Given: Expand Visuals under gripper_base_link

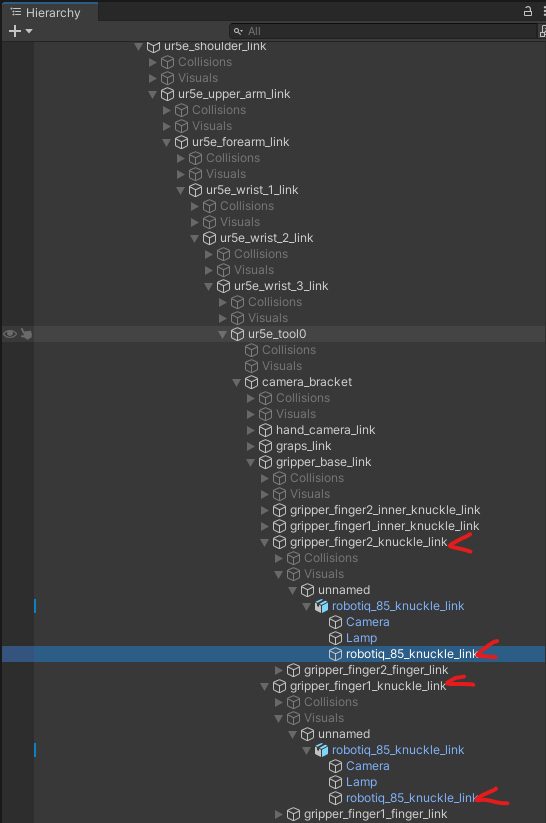Looking at the screenshot, I should coord(265,494).
